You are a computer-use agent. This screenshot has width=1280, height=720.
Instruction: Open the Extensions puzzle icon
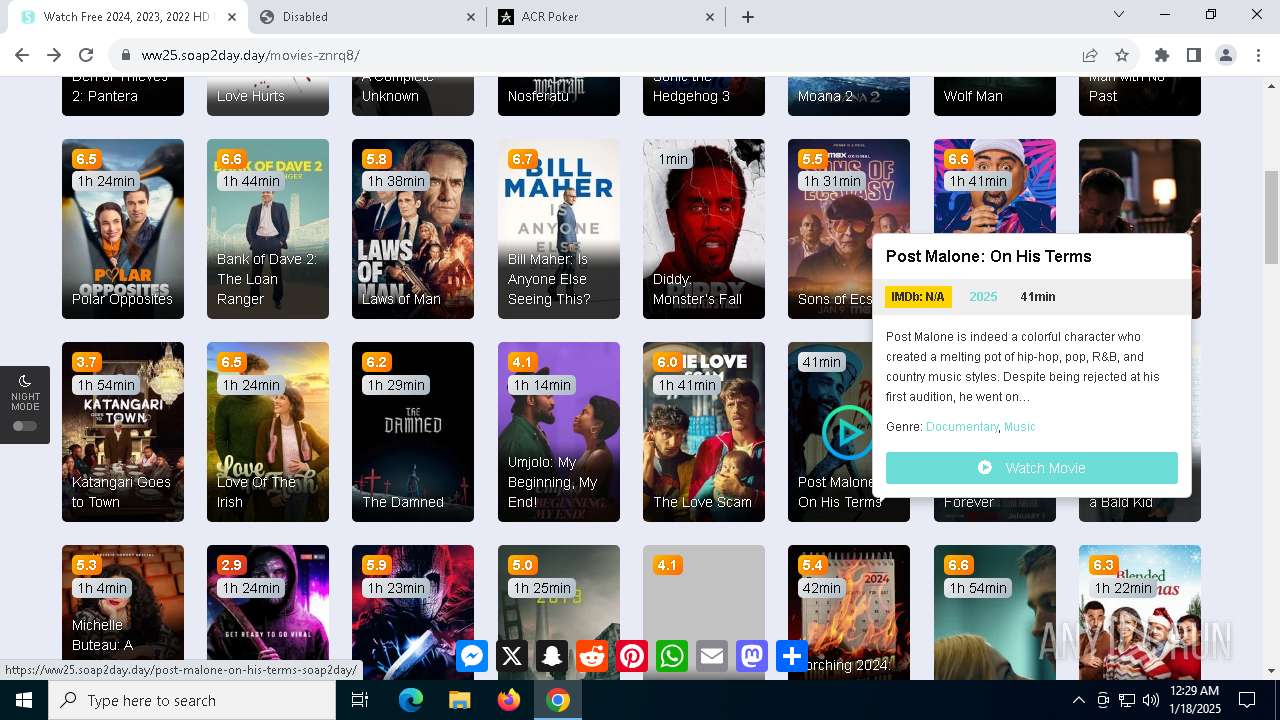click(x=1162, y=55)
